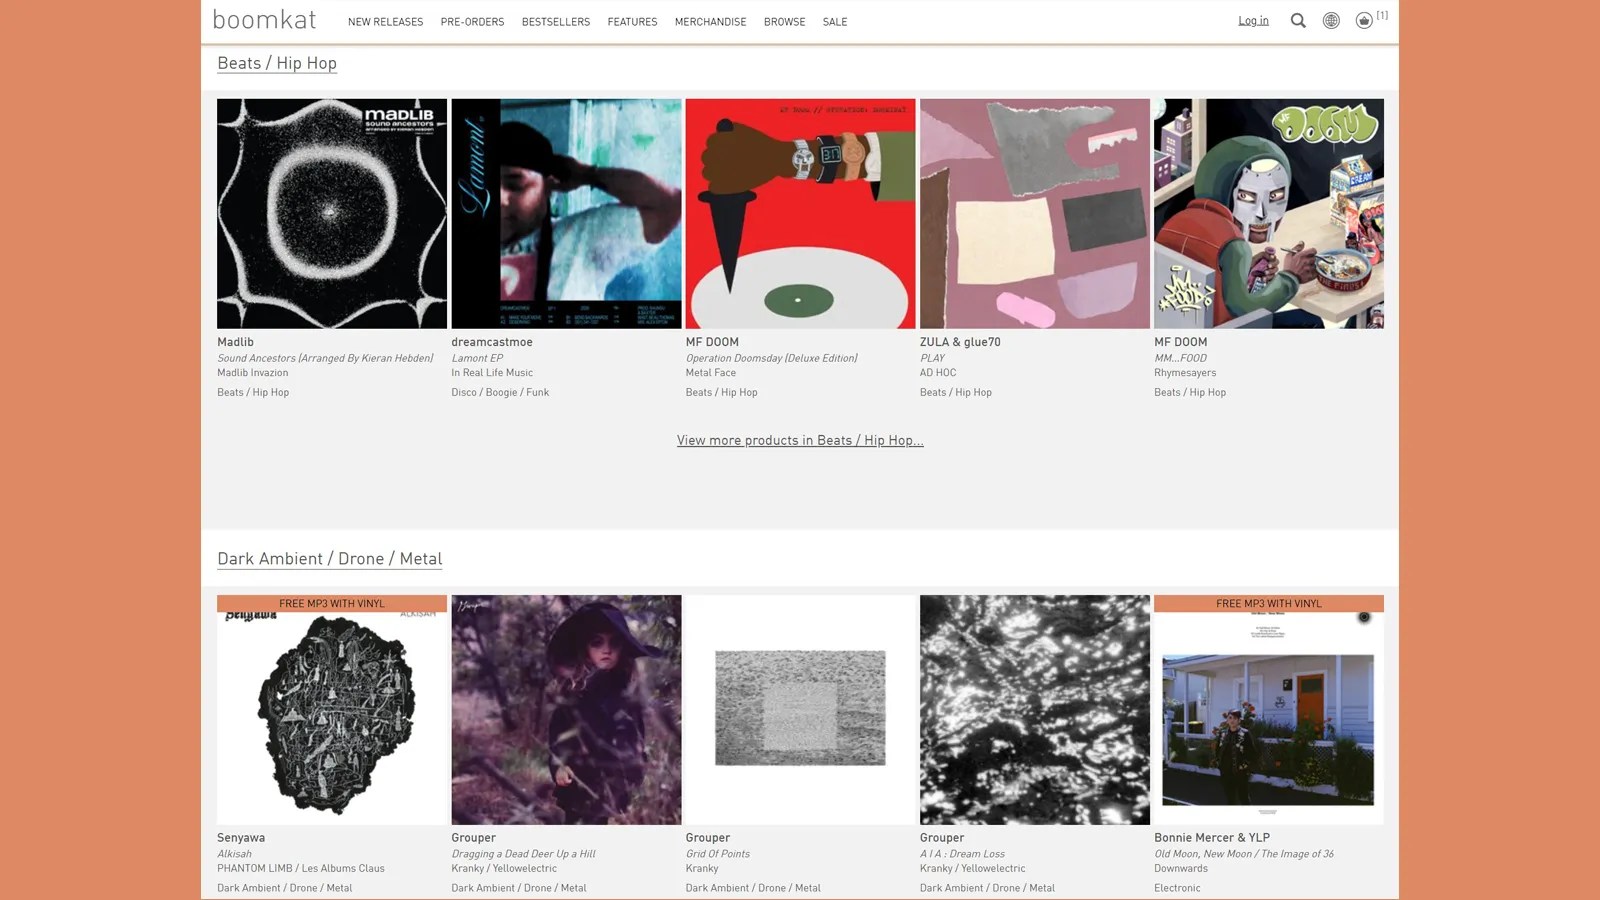
Task: Open the search magnifier icon
Action: coord(1297,20)
